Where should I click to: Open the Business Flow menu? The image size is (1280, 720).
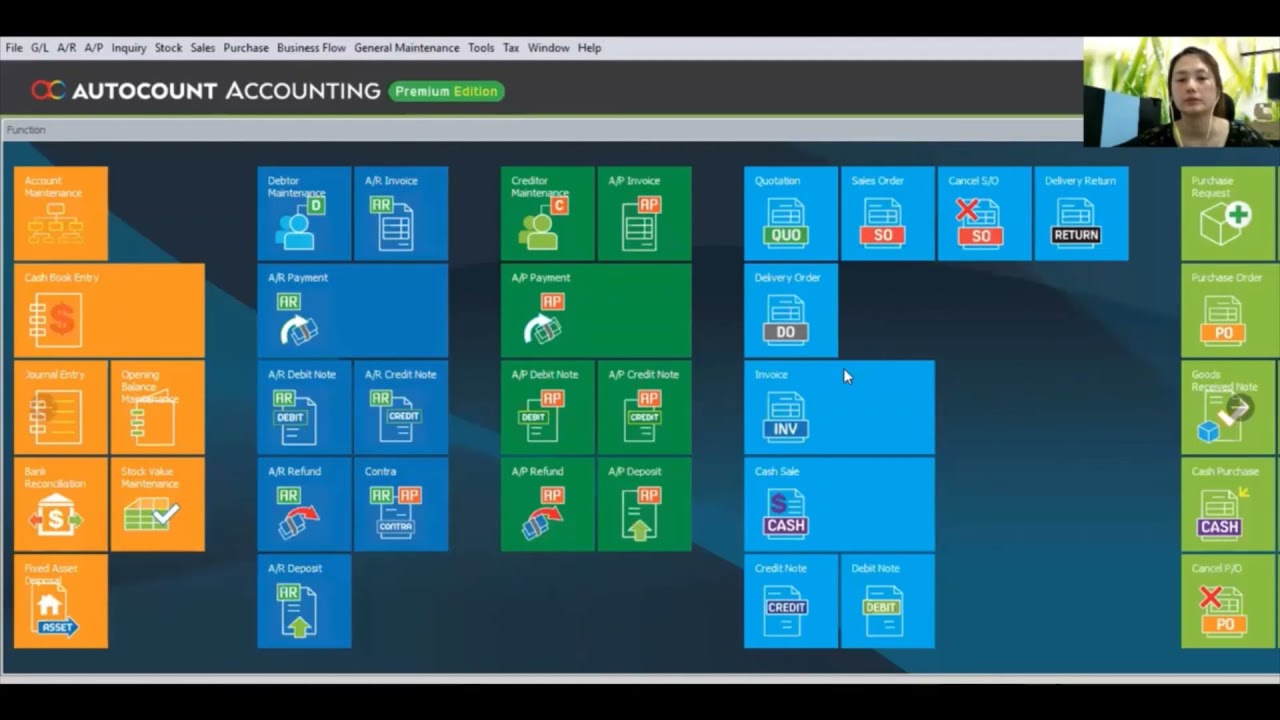point(312,48)
